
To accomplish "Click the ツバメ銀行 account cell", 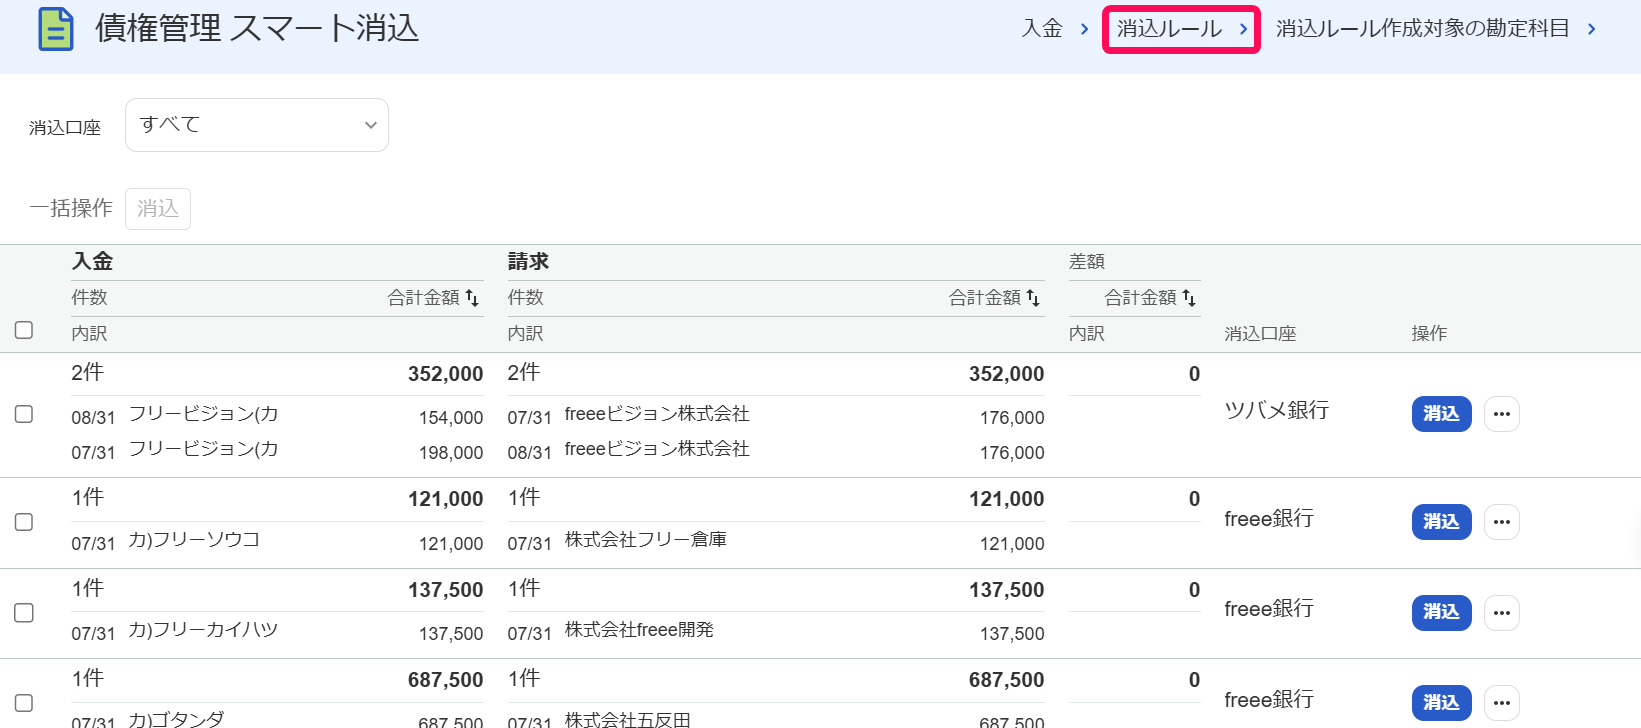I will [x=1277, y=410].
